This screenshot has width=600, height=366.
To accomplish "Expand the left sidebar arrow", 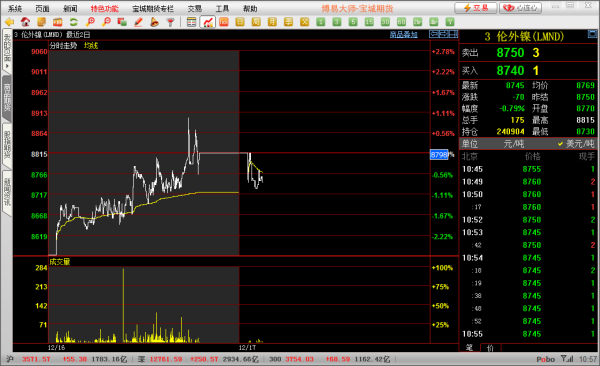I will (x=7, y=66).
